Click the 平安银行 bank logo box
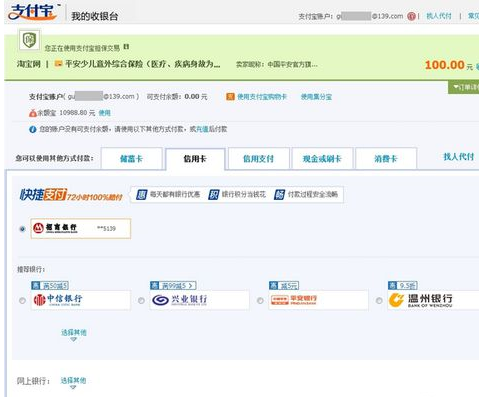 click(x=319, y=300)
